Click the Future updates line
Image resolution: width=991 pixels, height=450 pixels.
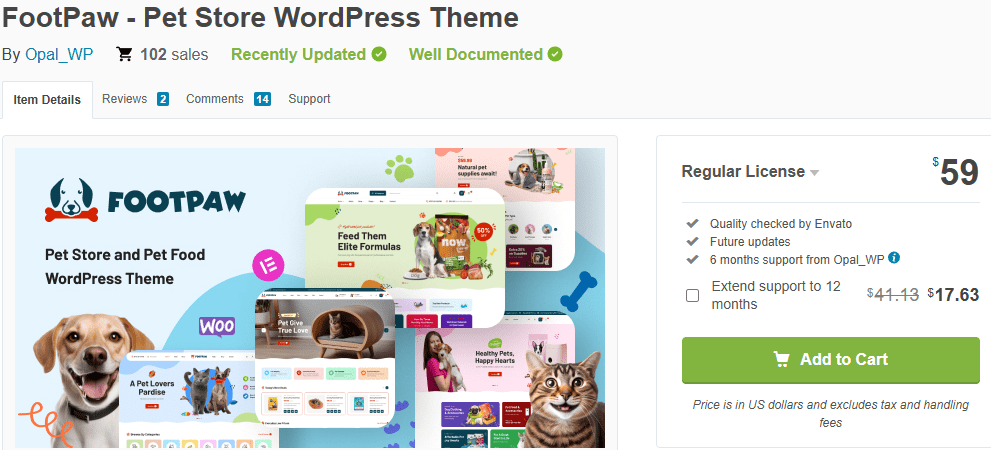click(x=750, y=241)
